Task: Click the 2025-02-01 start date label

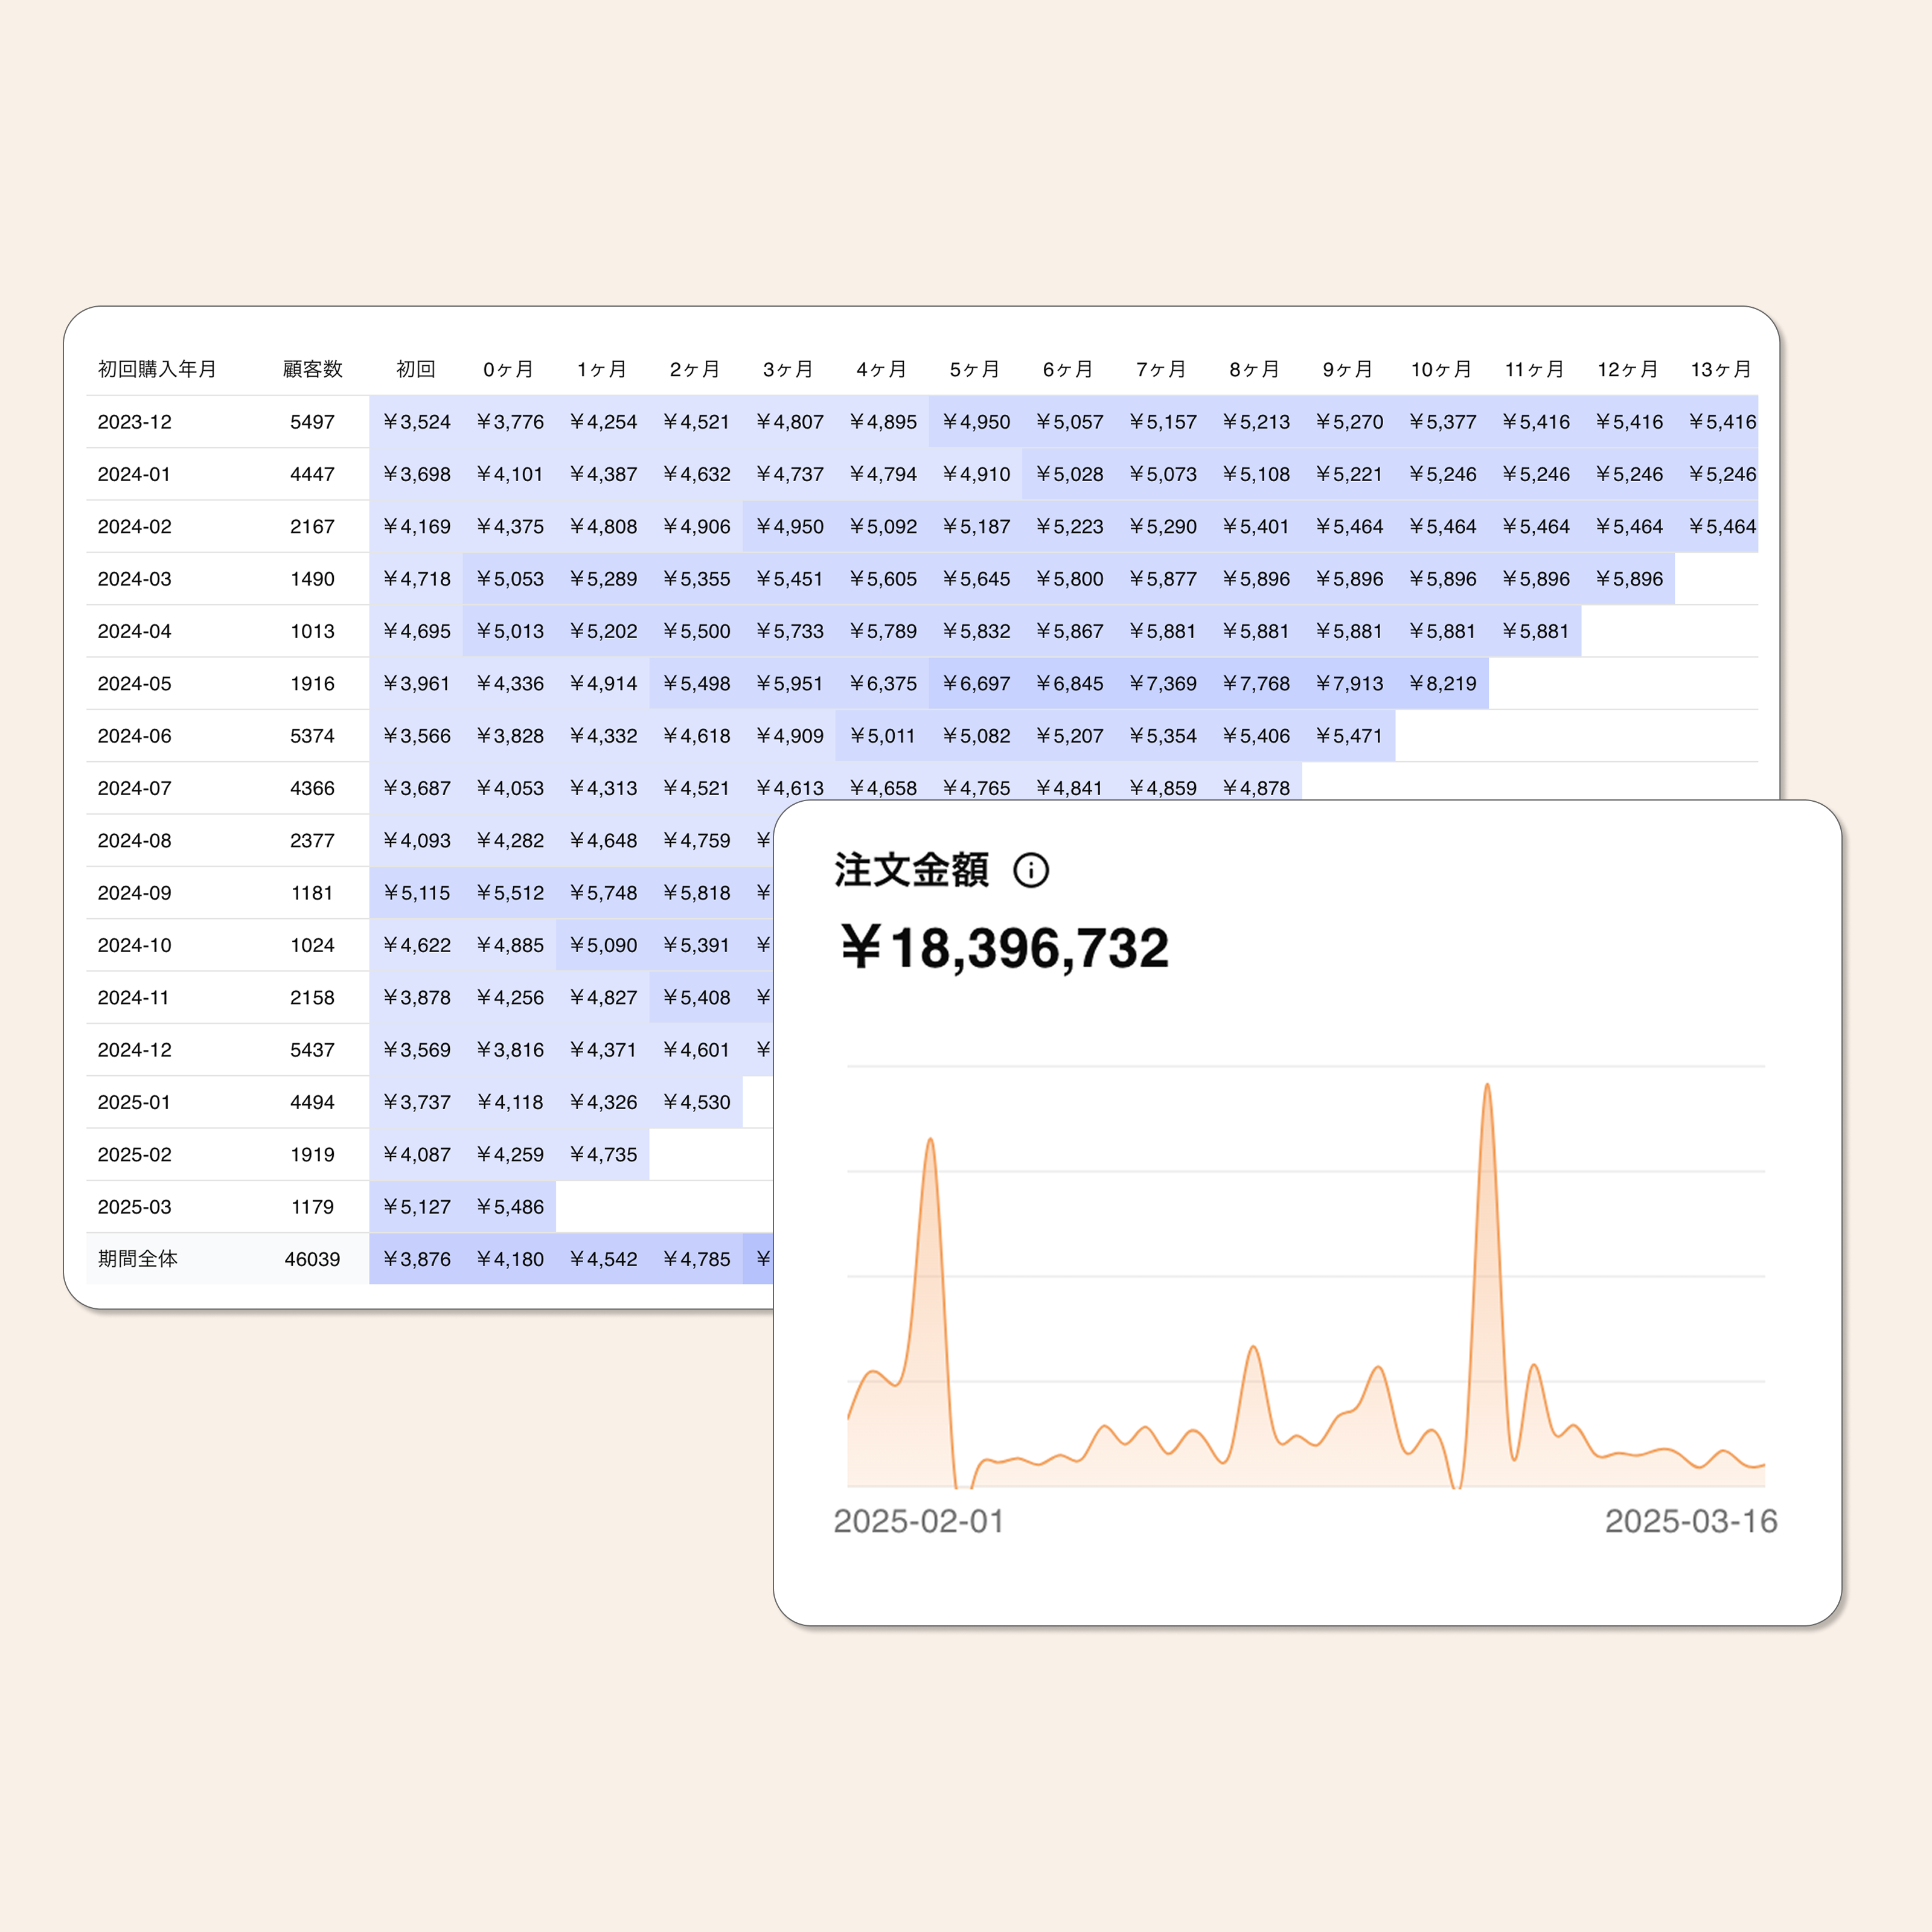Action: (x=918, y=1521)
